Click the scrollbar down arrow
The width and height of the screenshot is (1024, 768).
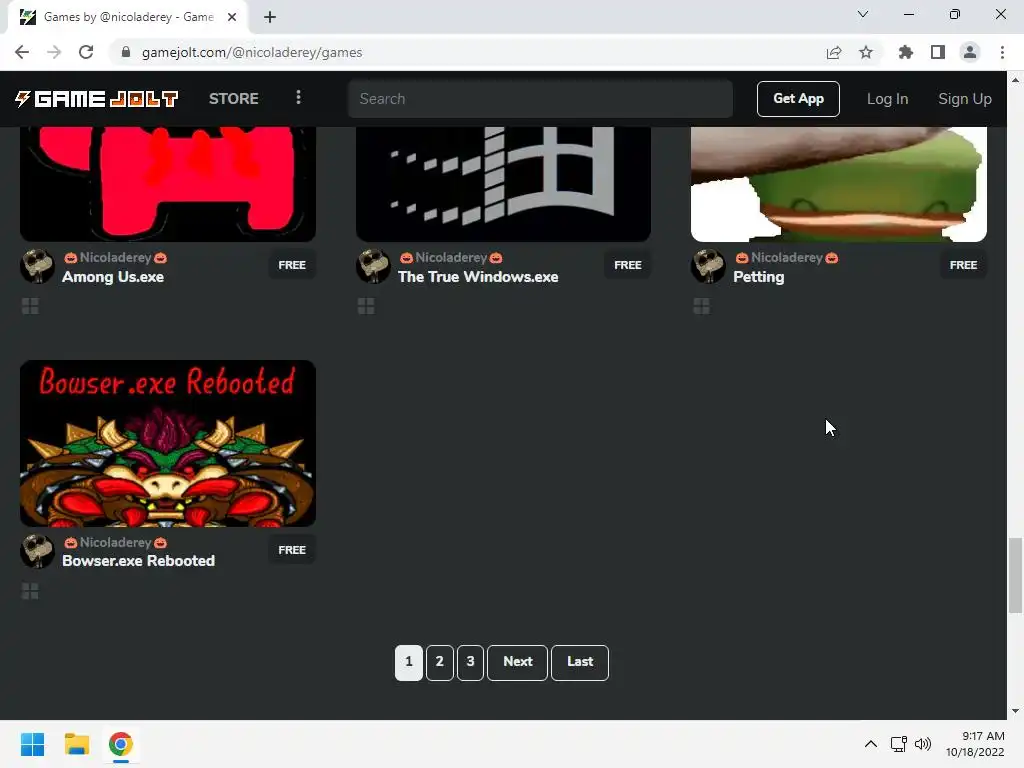1015,711
